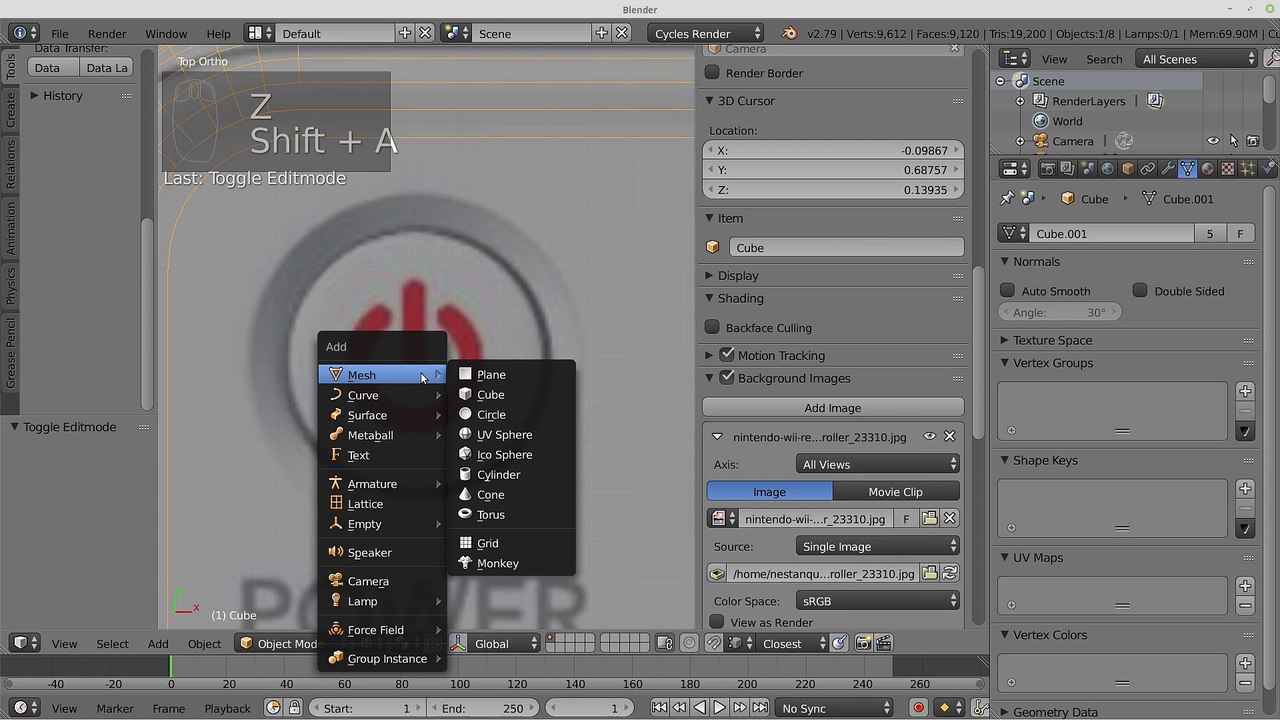This screenshot has height=720, width=1280.
Task: Select Cylinder mesh primitive
Action: pos(511,474)
